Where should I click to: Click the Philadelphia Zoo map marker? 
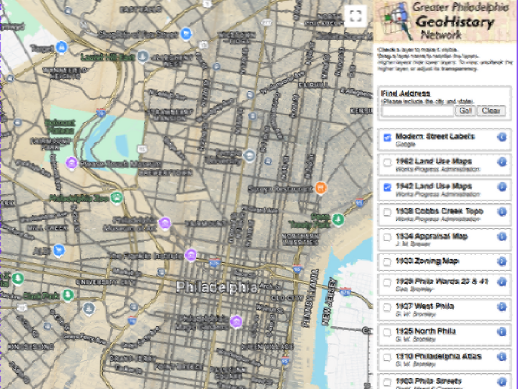(116, 198)
